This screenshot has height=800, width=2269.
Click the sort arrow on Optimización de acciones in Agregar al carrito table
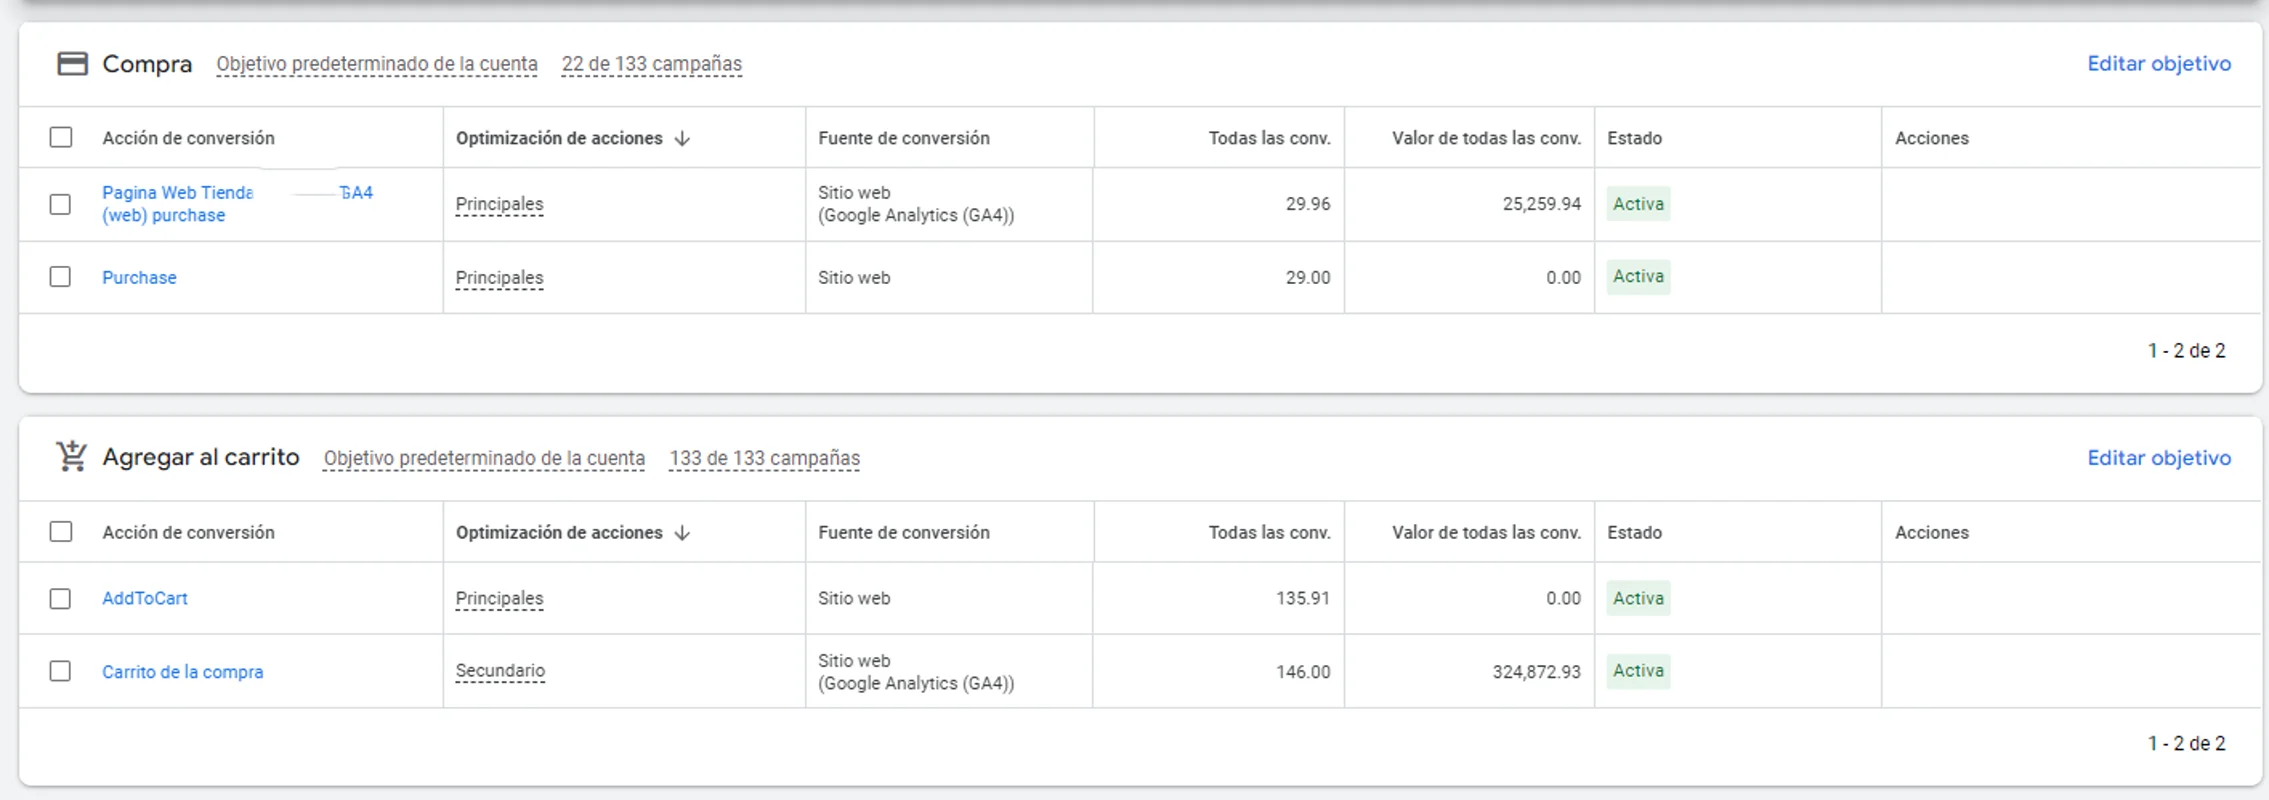click(682, 532)
